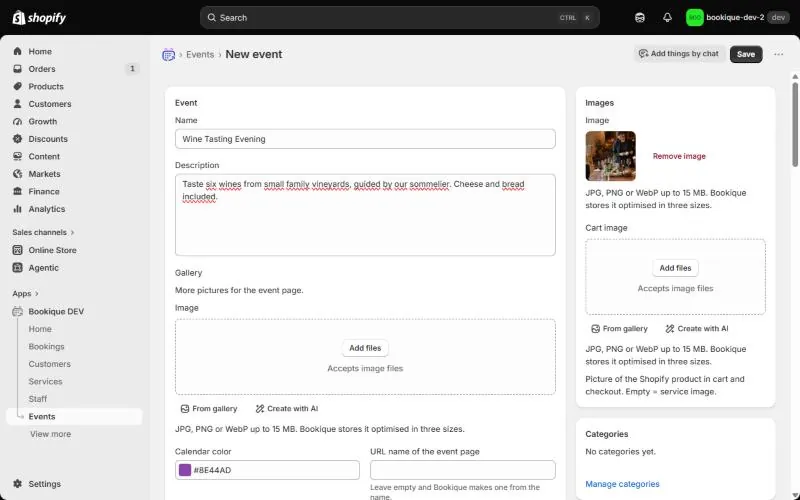
Task: Click View more in the sidebar
Action: pyautogui.click(x=51, y=434)
